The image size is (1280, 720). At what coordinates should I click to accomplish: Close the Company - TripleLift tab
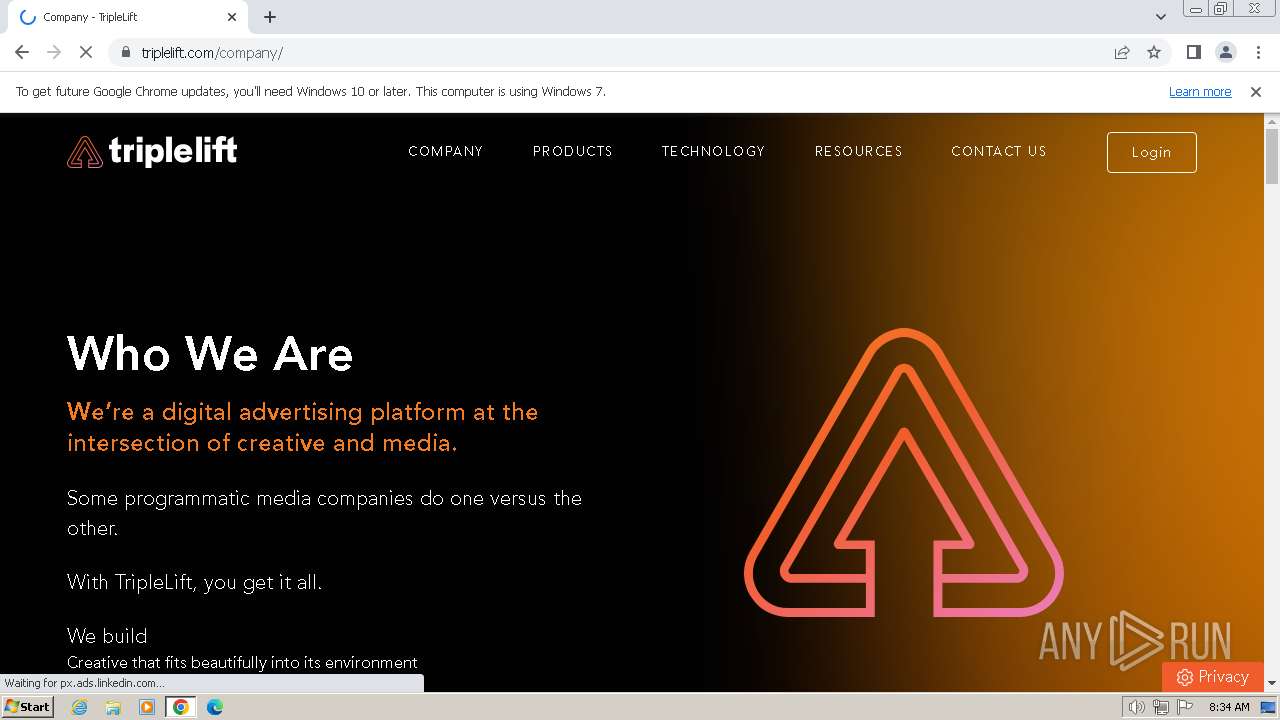[232, 17]
